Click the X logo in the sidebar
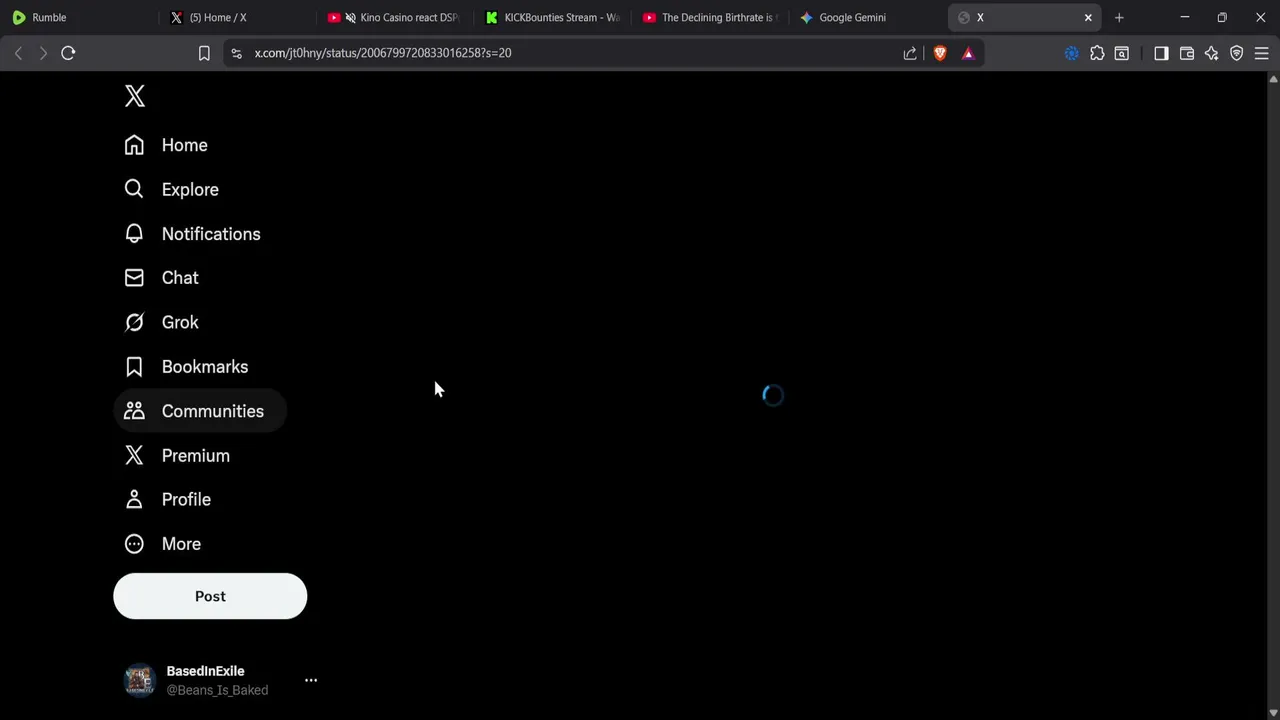This screenshot has height=720, width=1280. tap(135, 96)
